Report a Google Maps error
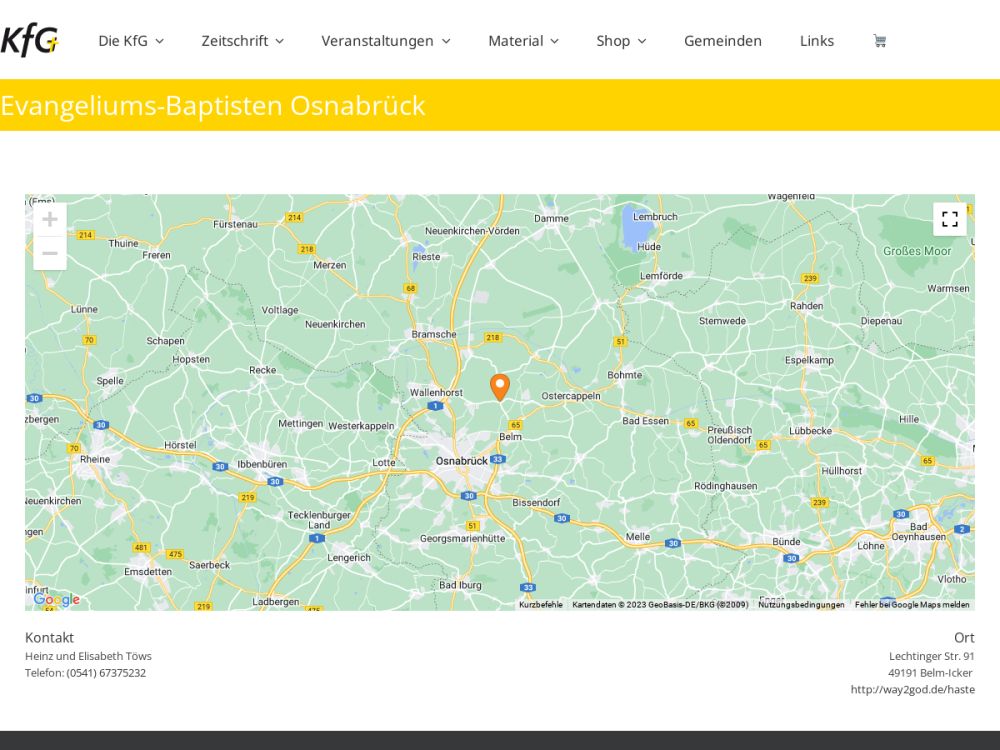 (911, 604)
